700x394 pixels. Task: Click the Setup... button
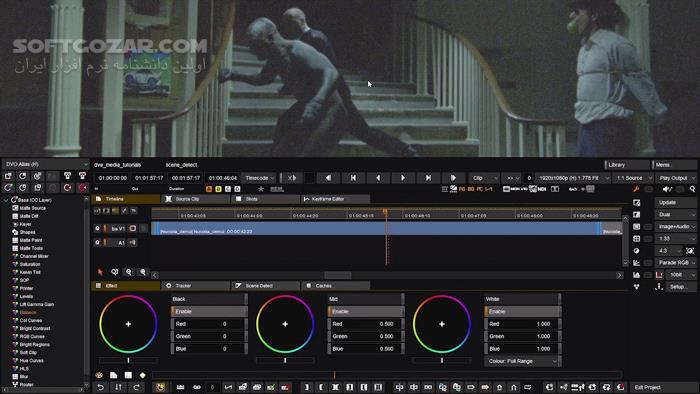682,287
